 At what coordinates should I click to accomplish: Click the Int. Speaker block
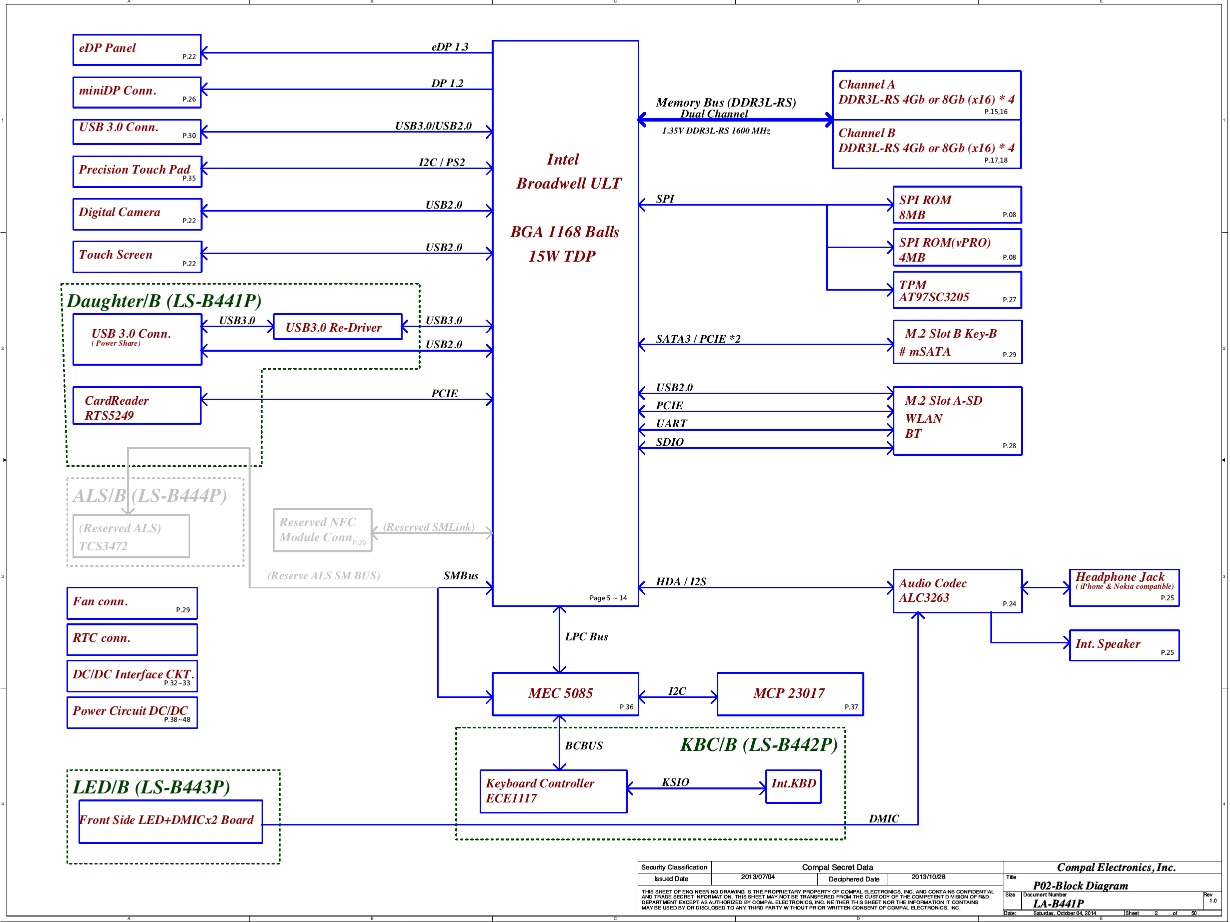click(x=1123, y=645)
